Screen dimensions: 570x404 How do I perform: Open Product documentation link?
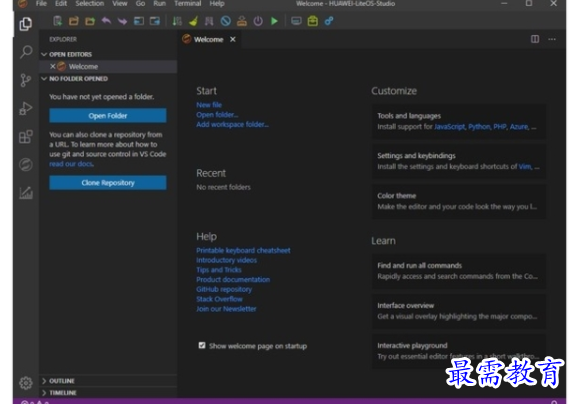(233, 280)
